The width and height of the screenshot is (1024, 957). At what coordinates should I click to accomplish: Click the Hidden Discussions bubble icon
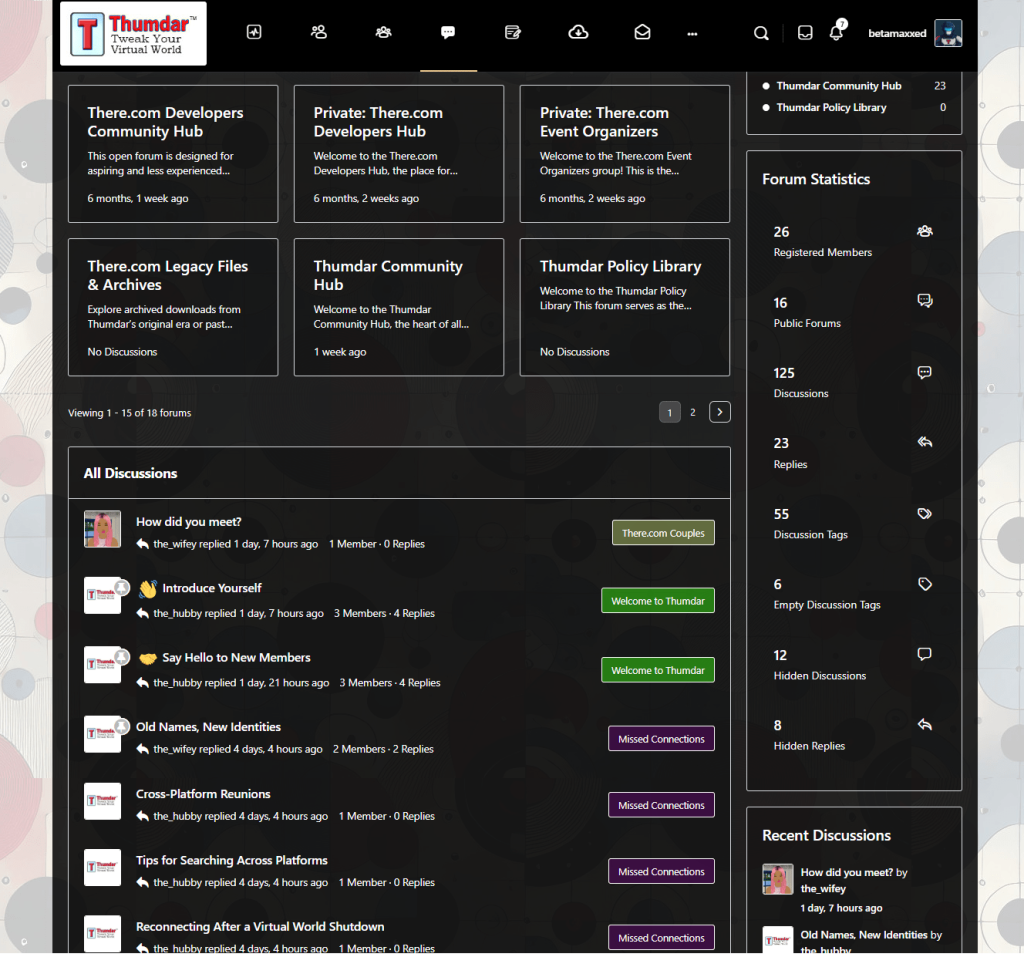pos(925,655)
